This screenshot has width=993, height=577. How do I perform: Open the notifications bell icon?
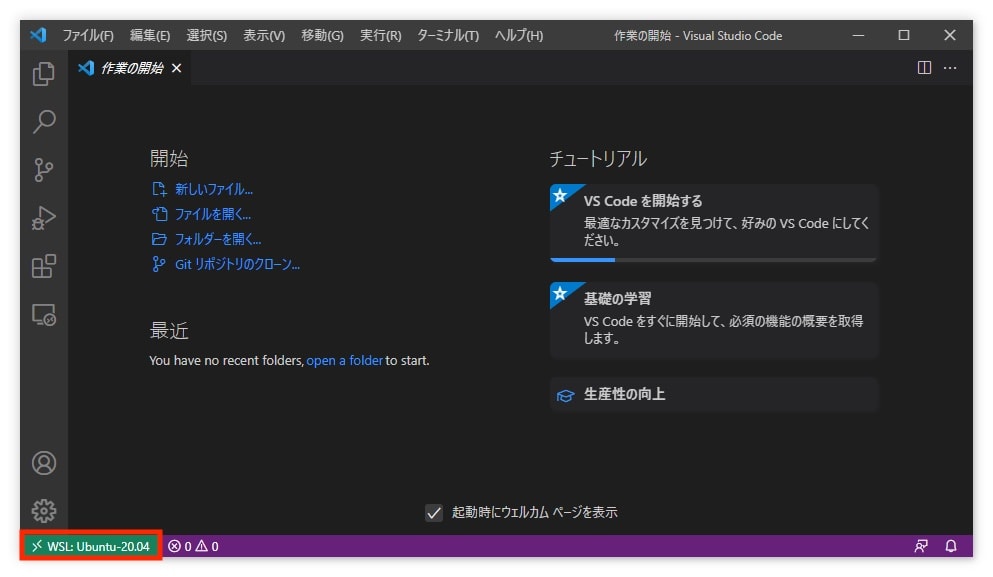pos(951,546)
